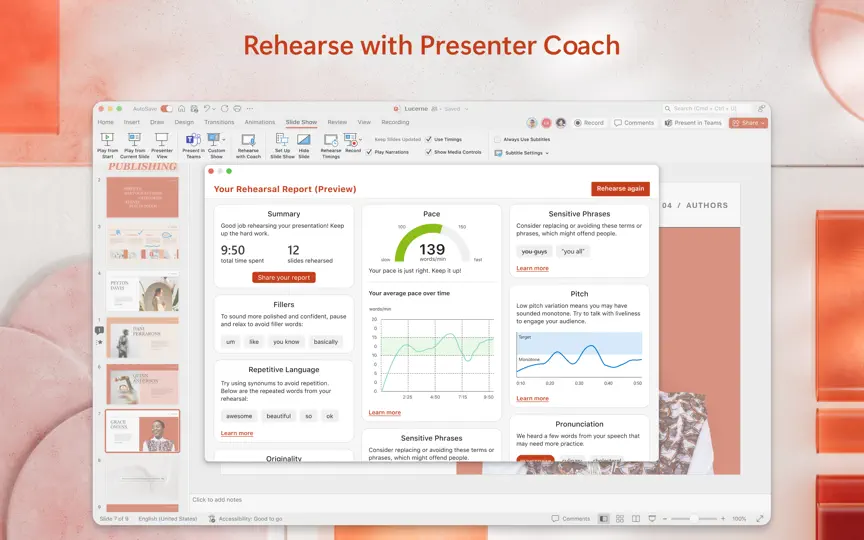Image resolution: width=864 pixels, height=540 pixels.
Task: Open Comments pane from top bar
Action: coord(634,123)
